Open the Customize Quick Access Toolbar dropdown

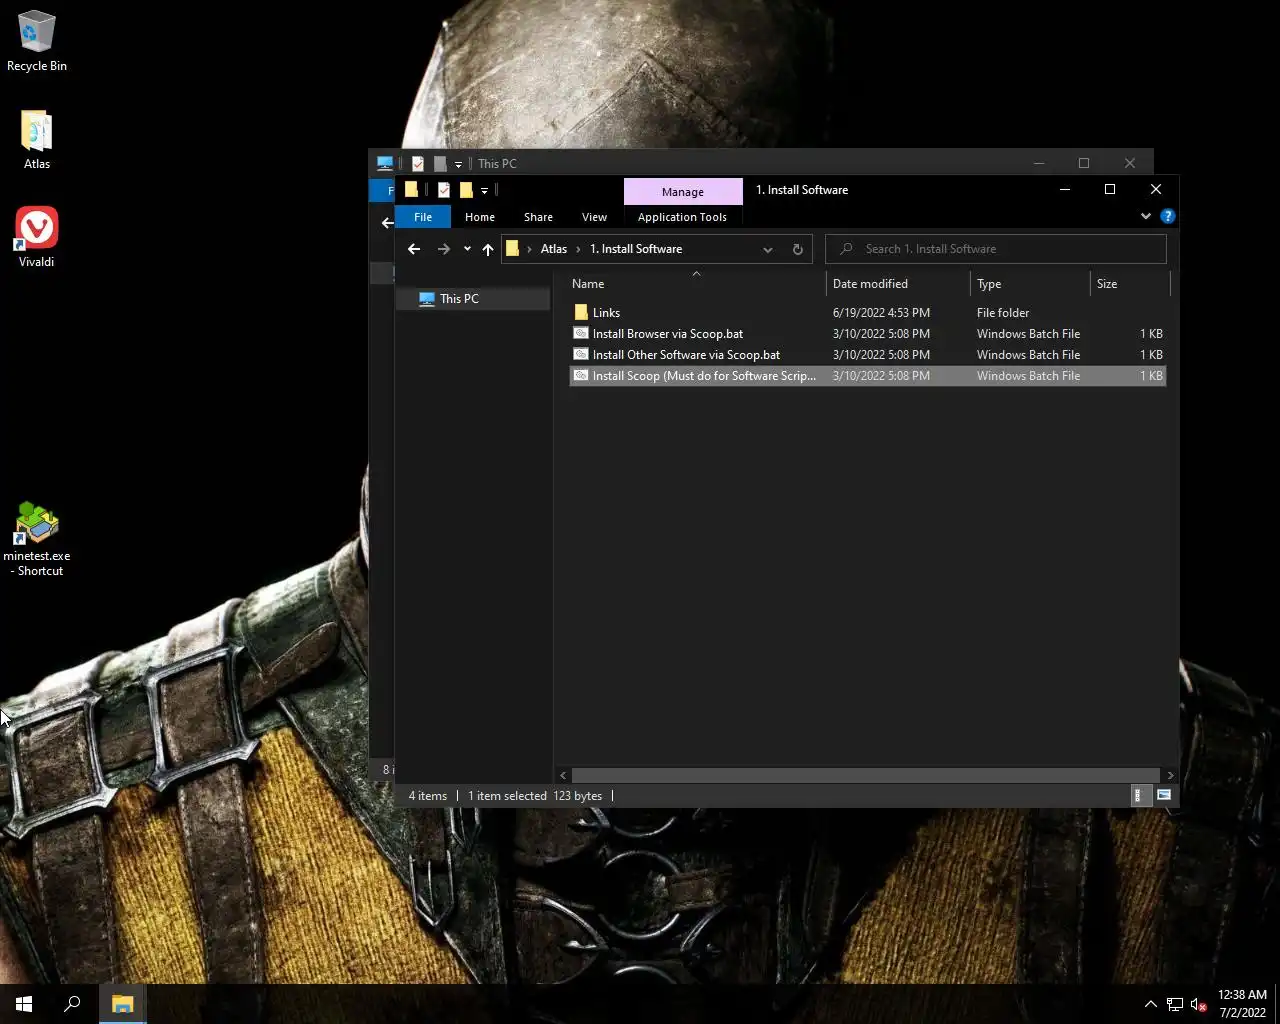pyautogui.click(x=484, y=190)
